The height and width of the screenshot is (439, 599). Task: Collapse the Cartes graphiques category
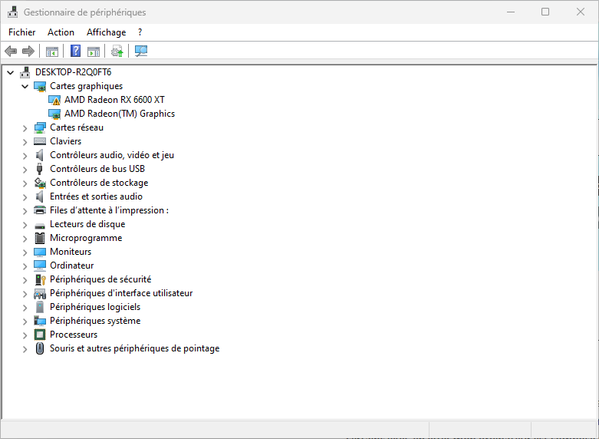[25, 86]
